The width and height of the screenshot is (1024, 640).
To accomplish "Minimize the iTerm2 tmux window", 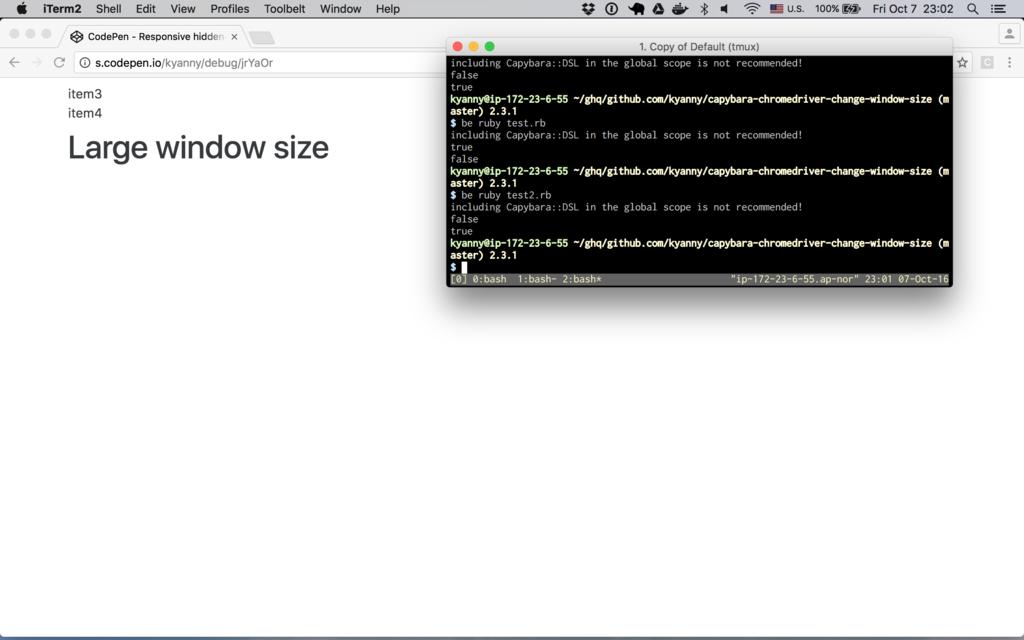I will pyautogui.click(x=473, y=46).
